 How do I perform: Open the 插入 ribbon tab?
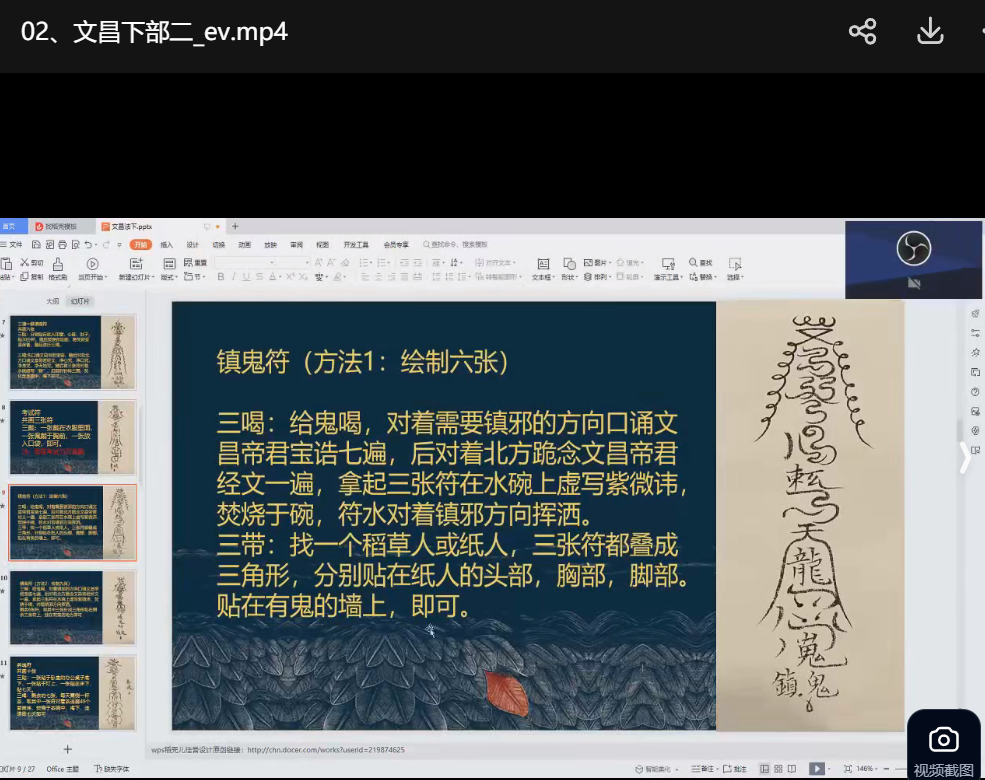coord(166,244)
